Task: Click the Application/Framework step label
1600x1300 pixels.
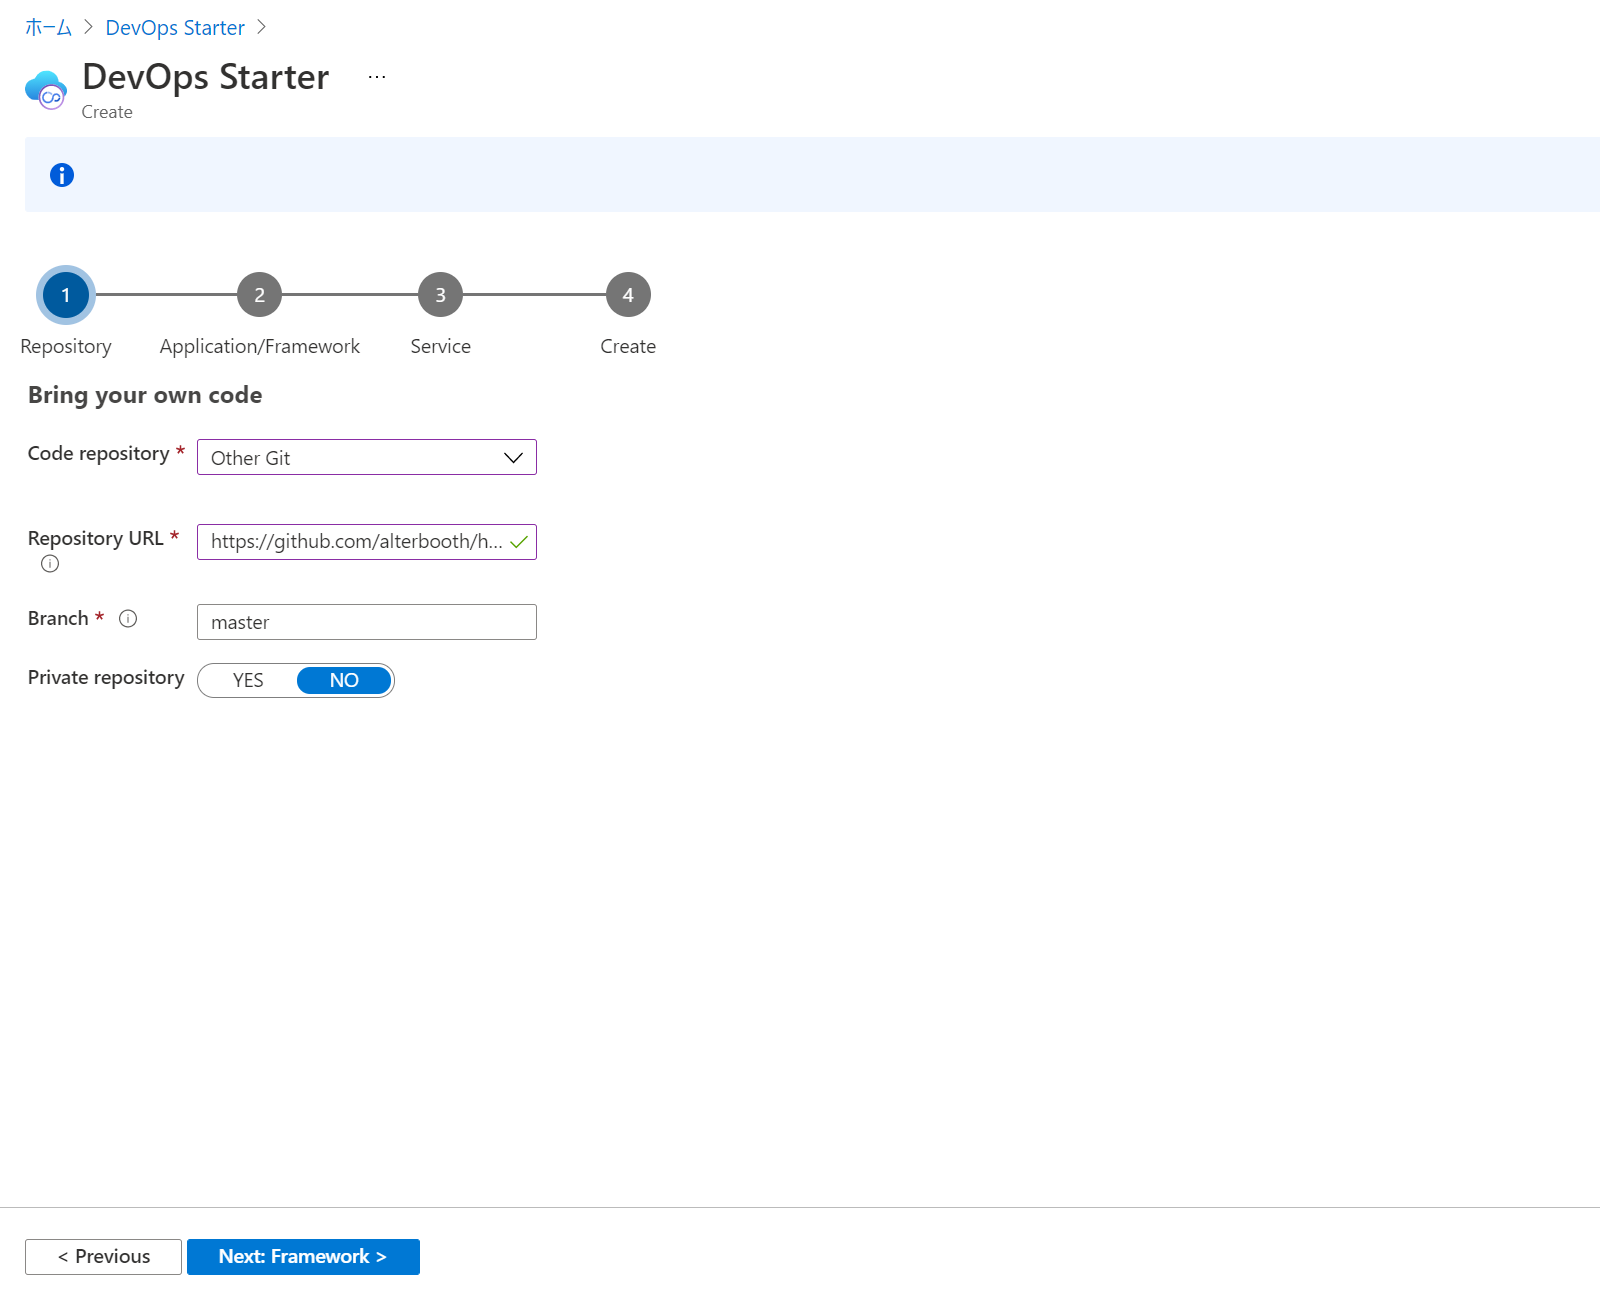Action: 260,346
